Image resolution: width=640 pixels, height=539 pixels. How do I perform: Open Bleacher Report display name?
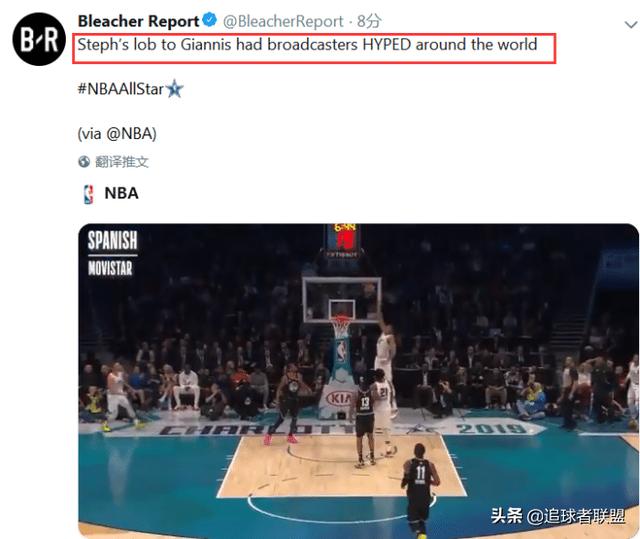138,21
